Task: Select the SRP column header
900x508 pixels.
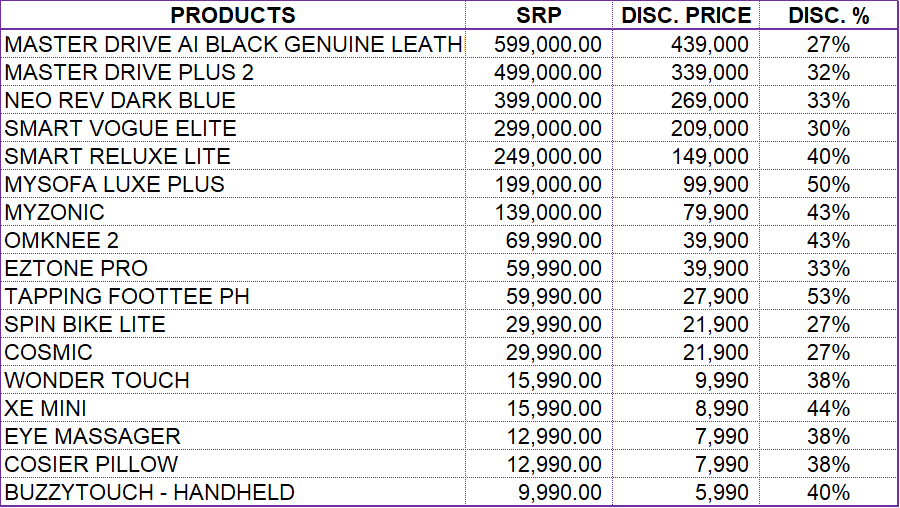Action: point(538,15)
